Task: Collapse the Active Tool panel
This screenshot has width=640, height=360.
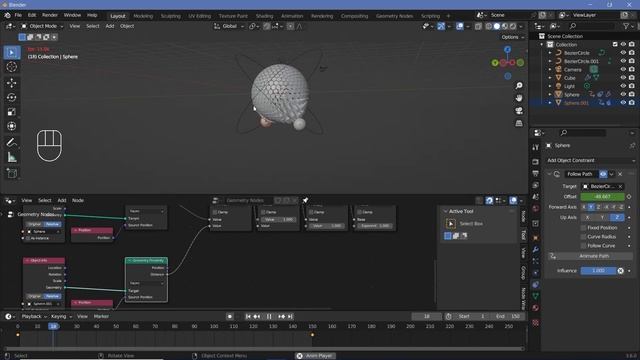Action: point(445,211)
